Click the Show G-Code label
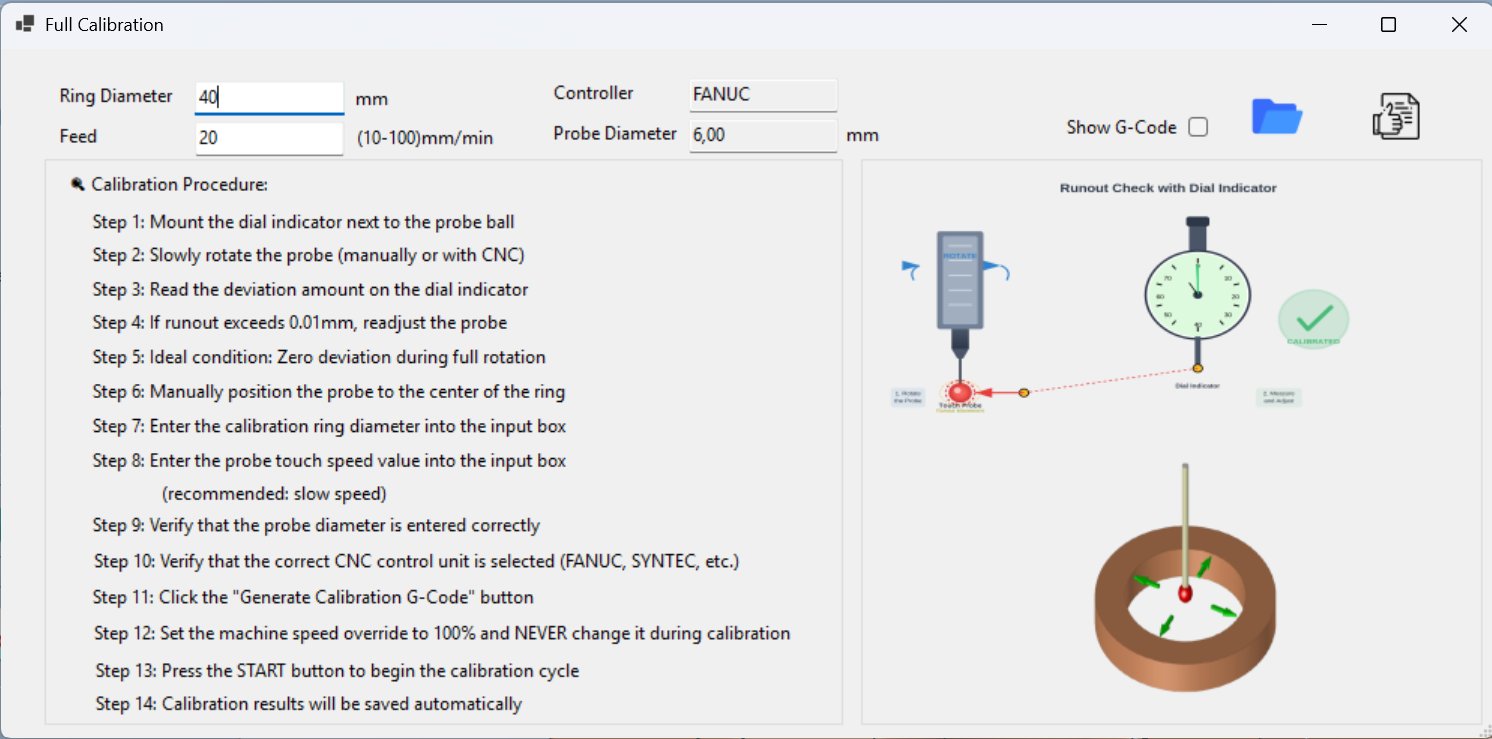This screenshot has width=1492, height=739. tap(1121, 127)
